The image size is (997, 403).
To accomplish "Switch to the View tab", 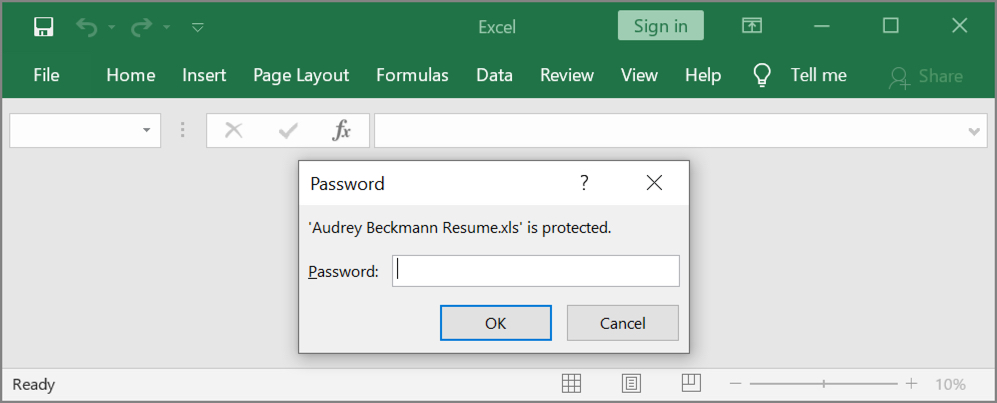I will [x=639, y=75].
